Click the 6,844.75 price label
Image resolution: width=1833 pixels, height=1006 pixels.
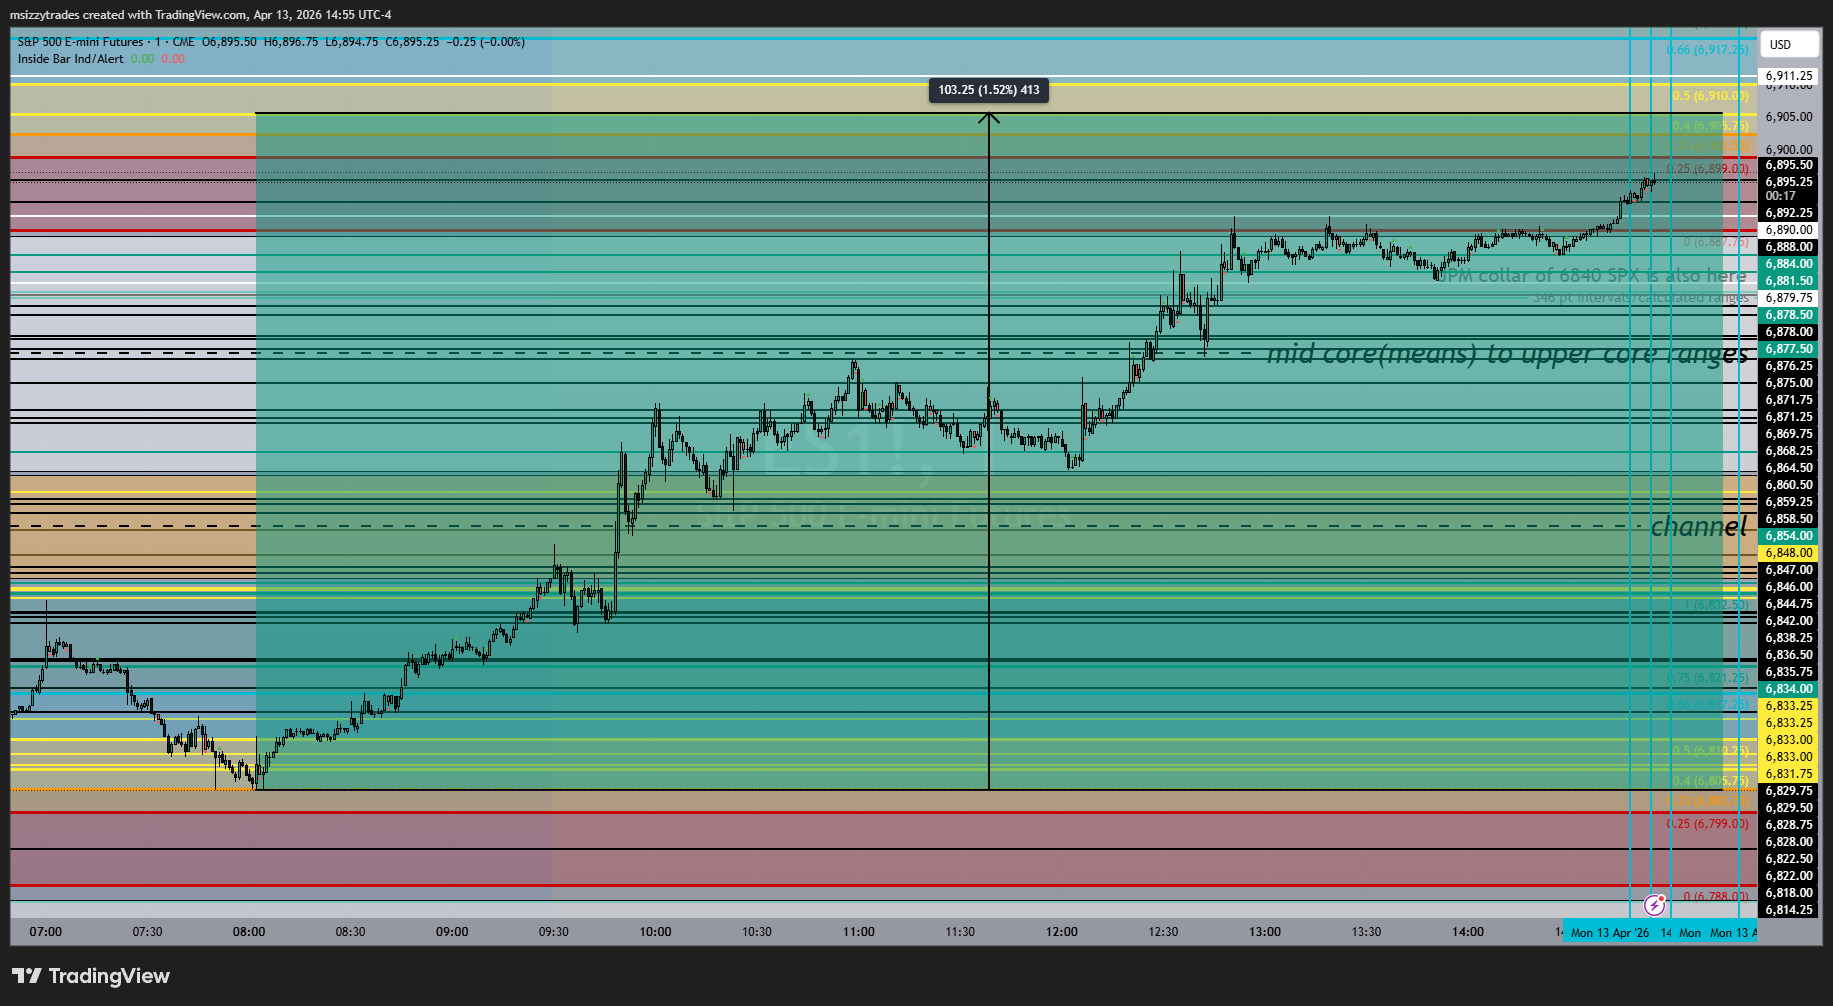click(1788, 604)
